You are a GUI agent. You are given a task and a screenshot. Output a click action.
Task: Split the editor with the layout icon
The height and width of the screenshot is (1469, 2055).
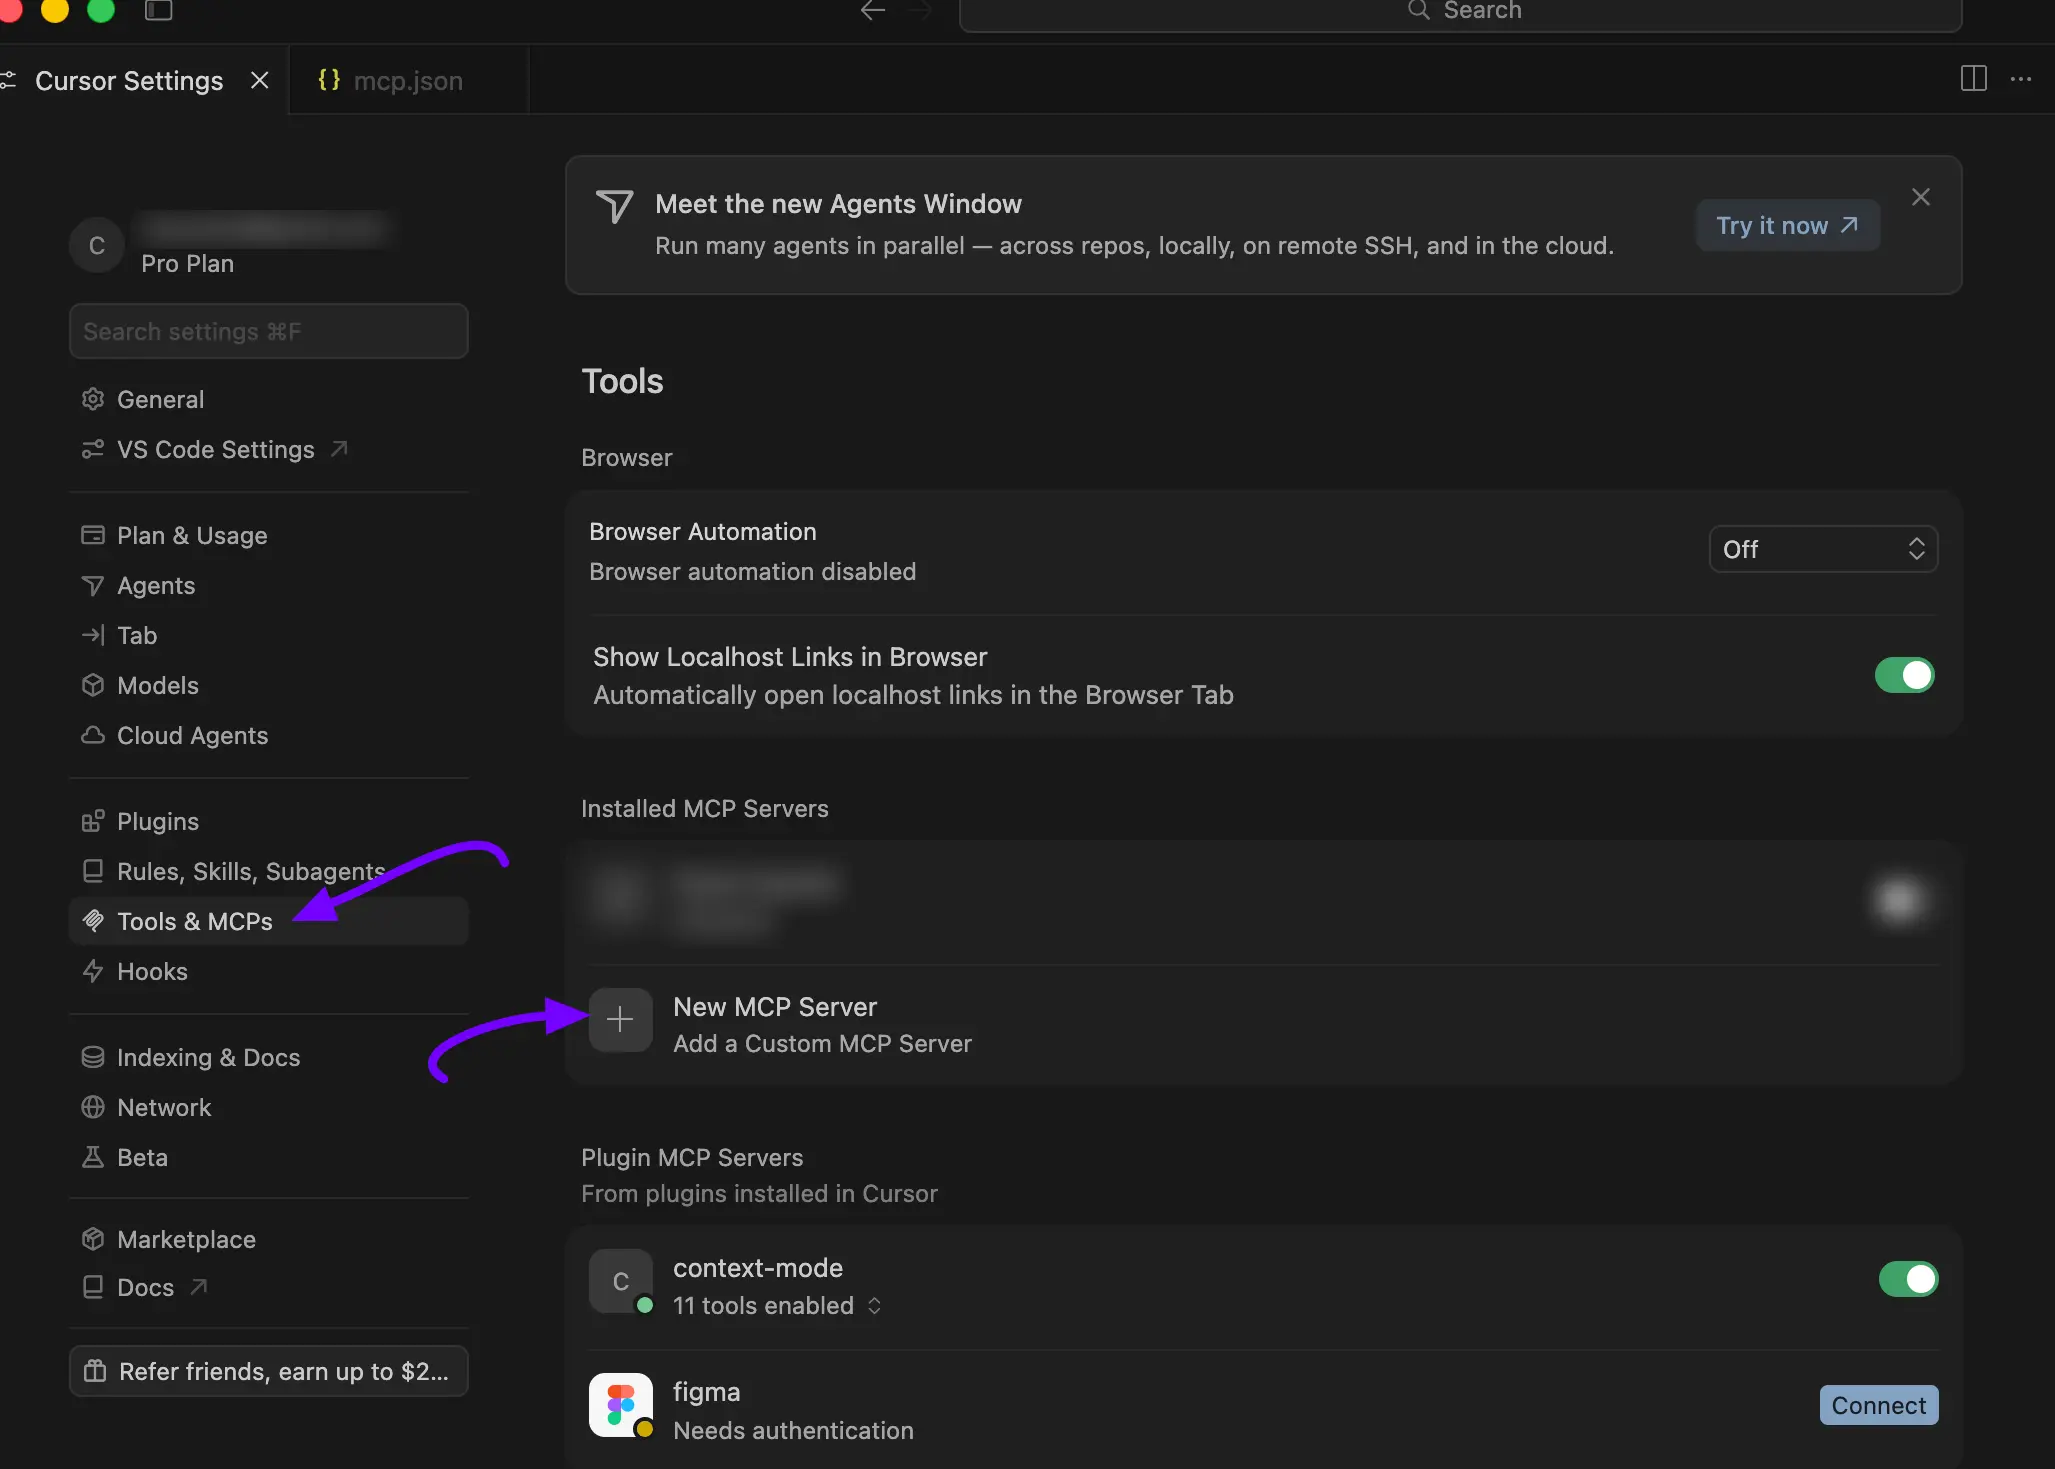point(1974,79)
